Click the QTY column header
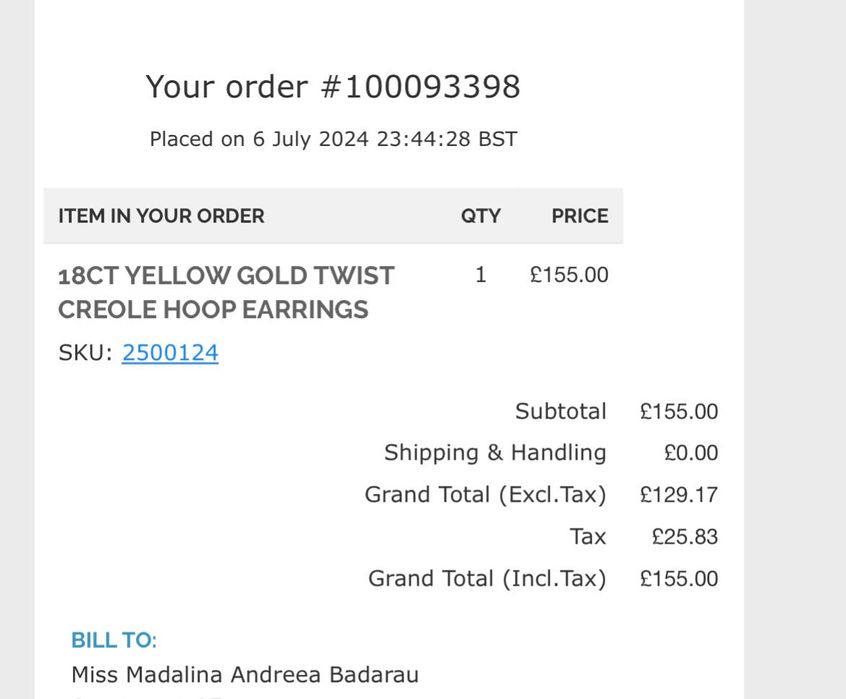Screen dimensions: 846x699 pyautogui.click(x=480, y=216)
